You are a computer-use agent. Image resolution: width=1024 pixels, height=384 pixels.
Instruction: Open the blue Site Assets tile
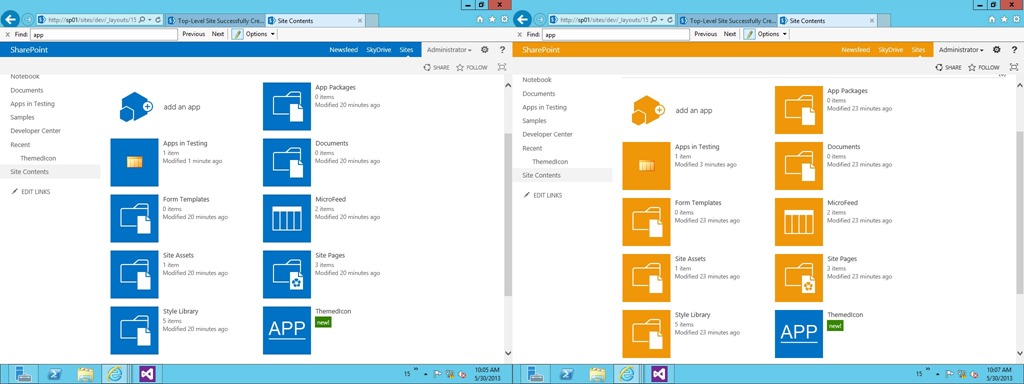point(135,274)
